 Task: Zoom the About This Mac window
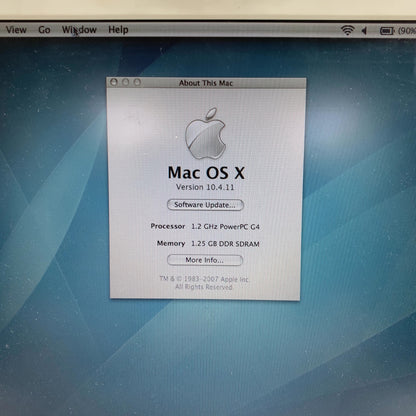(137, 82)
